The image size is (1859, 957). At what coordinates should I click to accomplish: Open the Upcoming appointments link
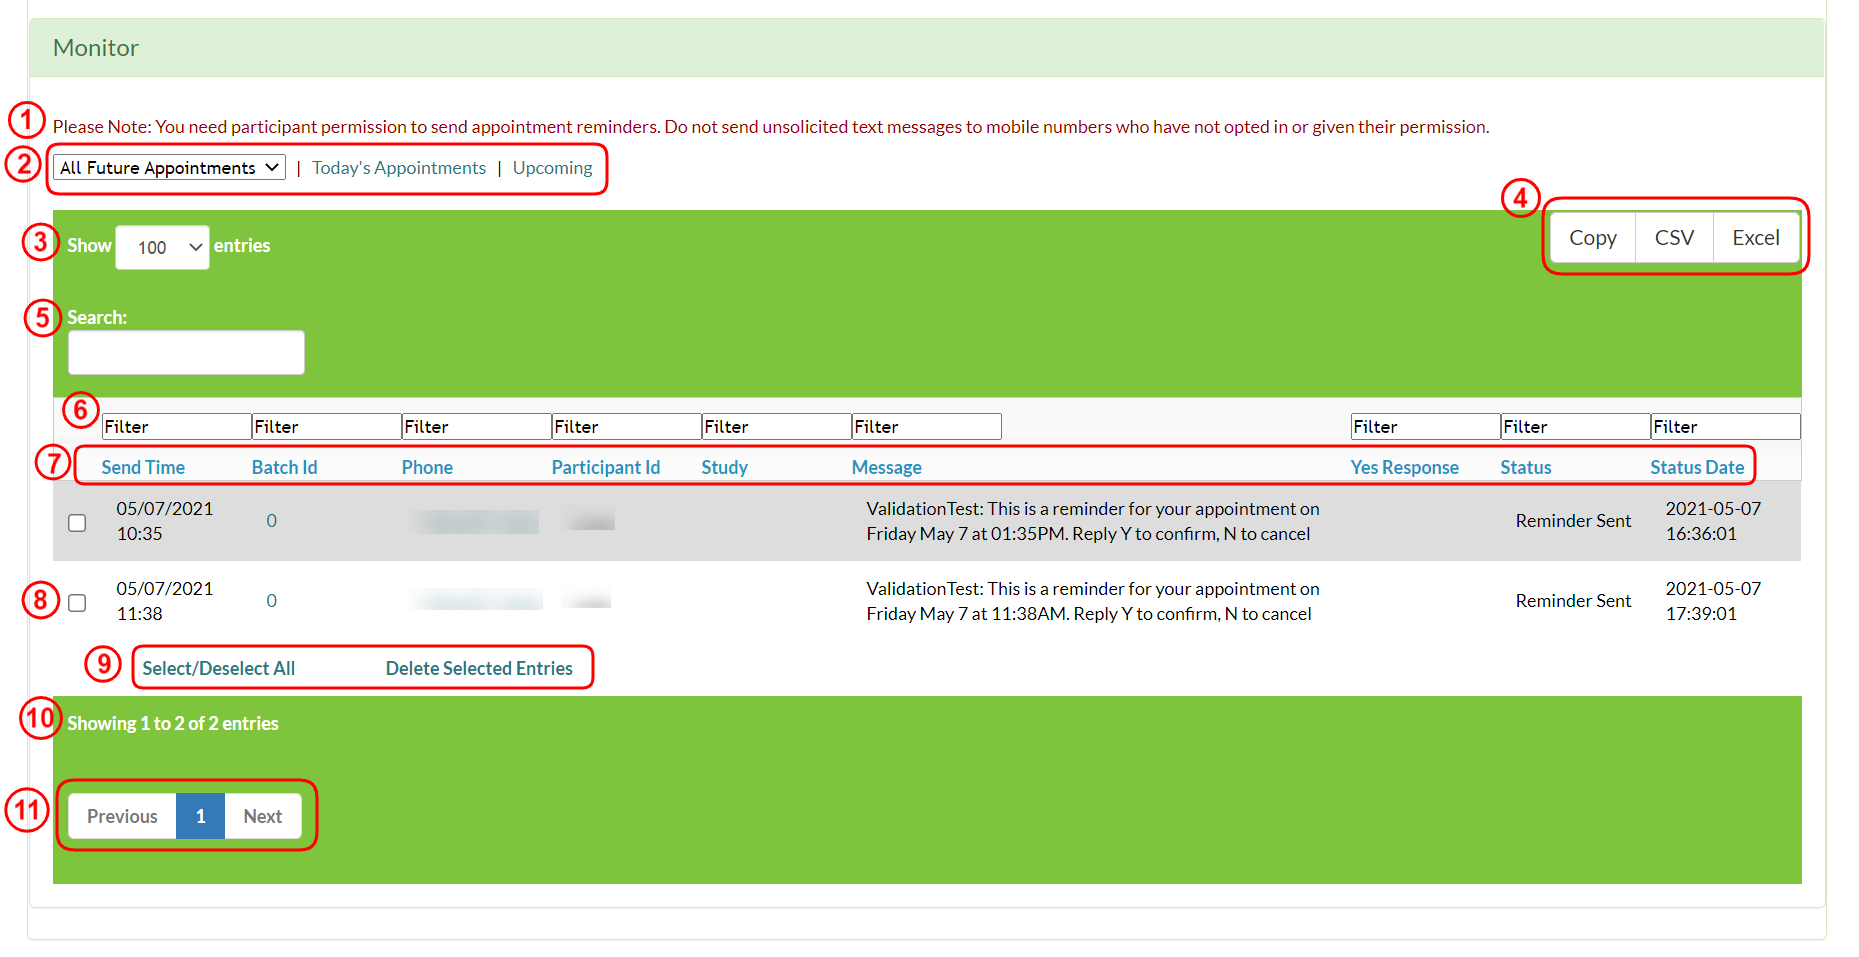click(x=552, y=168)
